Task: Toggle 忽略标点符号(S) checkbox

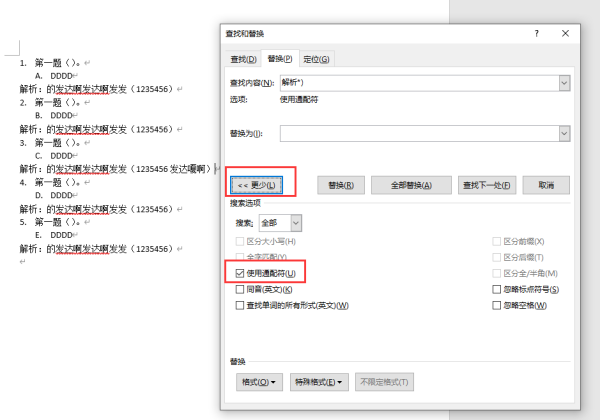Action: pos(496,289)
